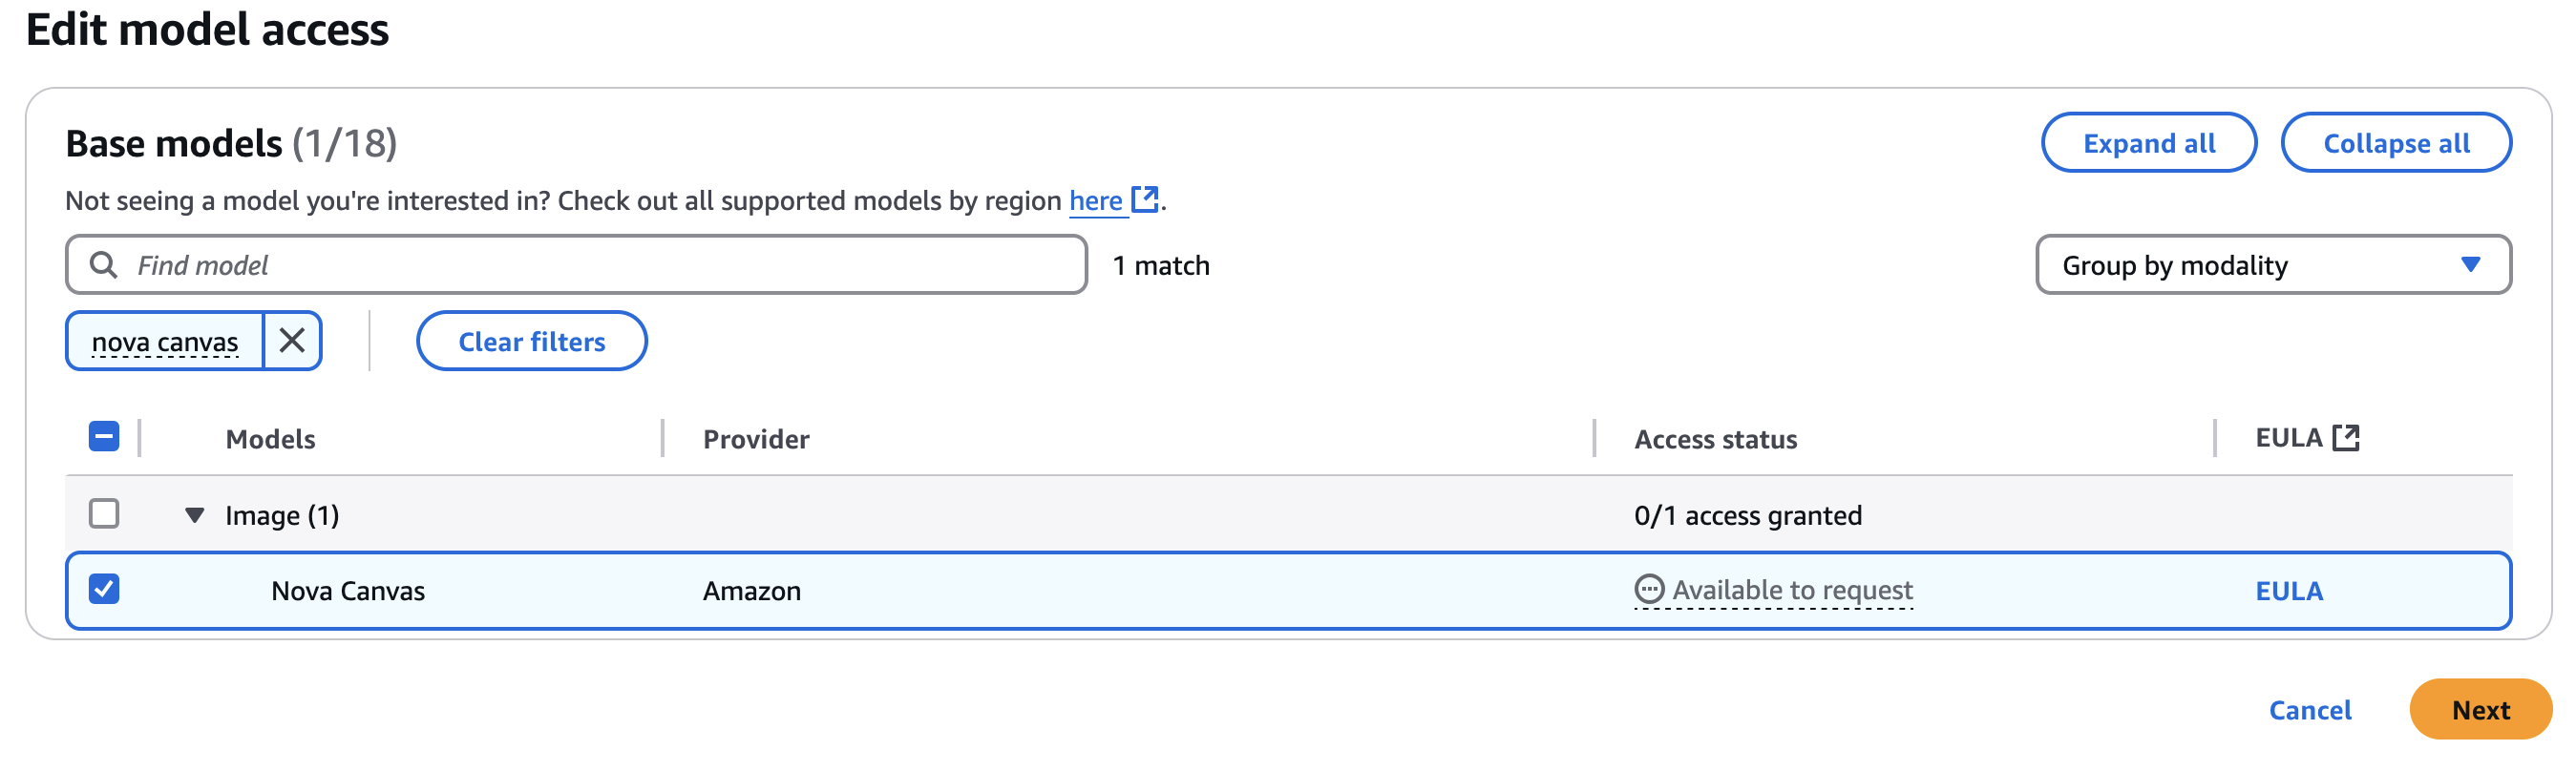The height and width of the screenshot is (771, 2576).
Task: Click the Available to request status text
Action: (1792, 590)
